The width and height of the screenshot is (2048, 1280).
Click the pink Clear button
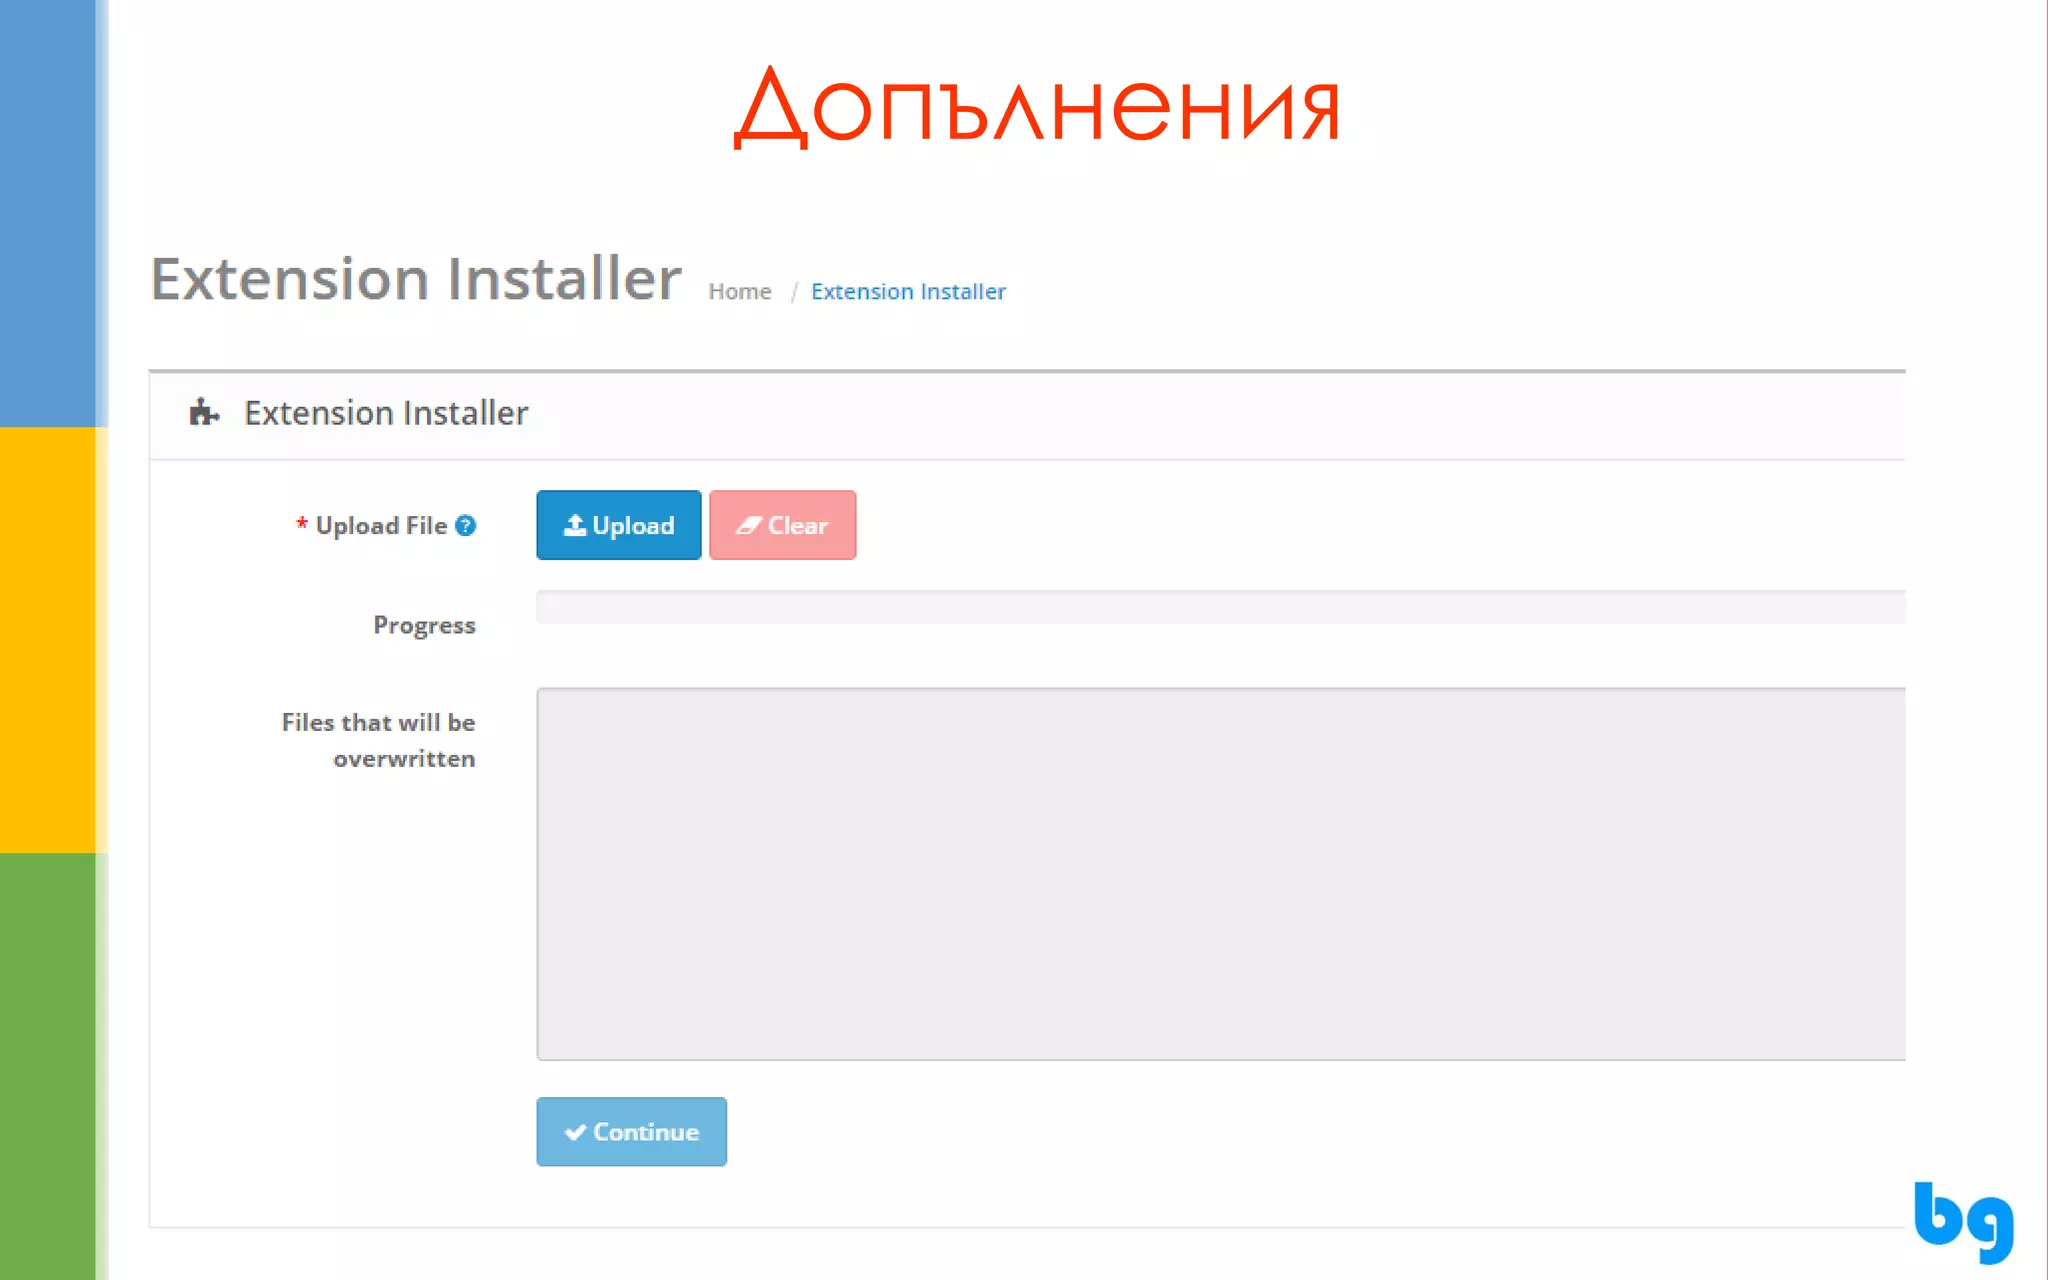[782, 525]
